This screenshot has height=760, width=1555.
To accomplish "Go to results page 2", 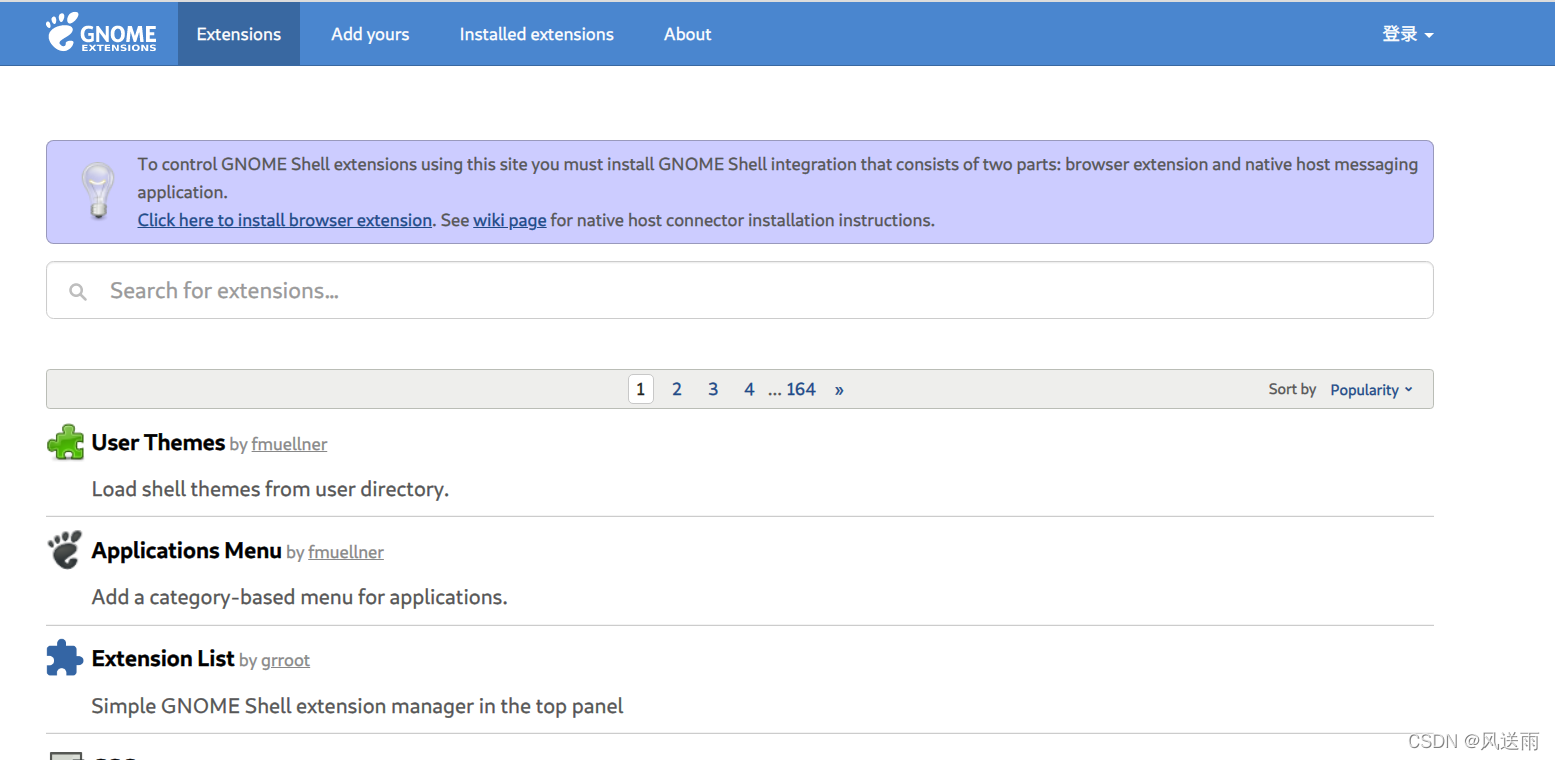I will pos(677,389).
